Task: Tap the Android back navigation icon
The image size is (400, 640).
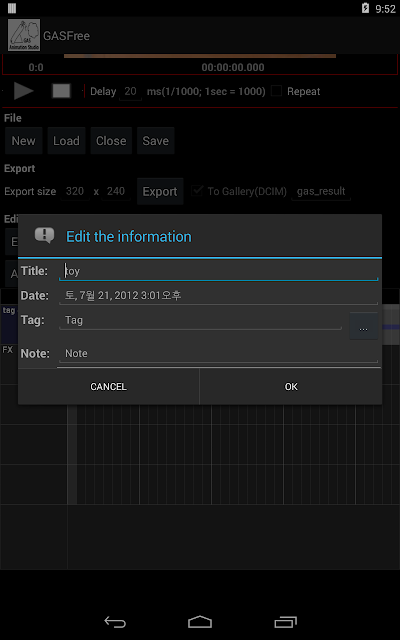Action: point(115,622)
